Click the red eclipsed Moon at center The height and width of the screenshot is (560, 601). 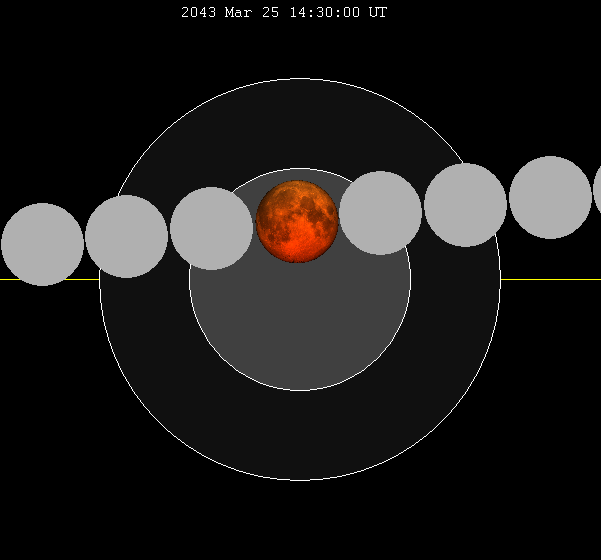298,222
